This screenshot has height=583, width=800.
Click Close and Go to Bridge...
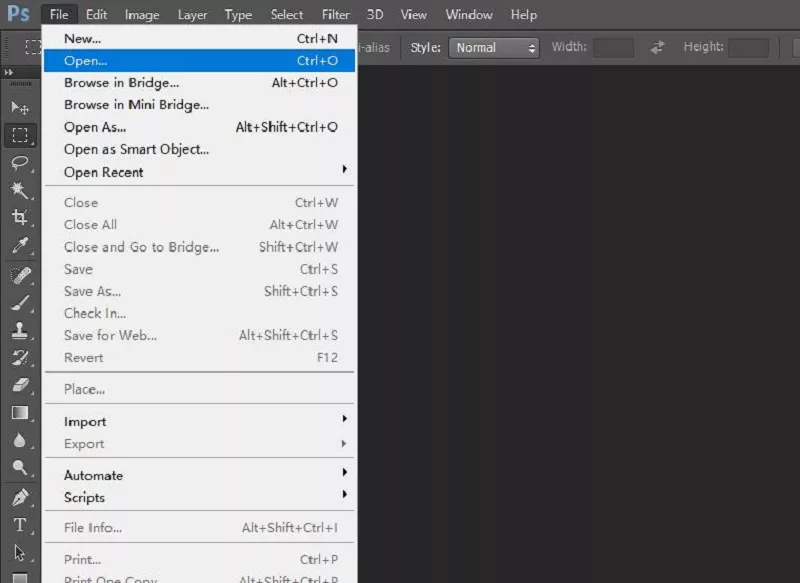click(199, 247)
